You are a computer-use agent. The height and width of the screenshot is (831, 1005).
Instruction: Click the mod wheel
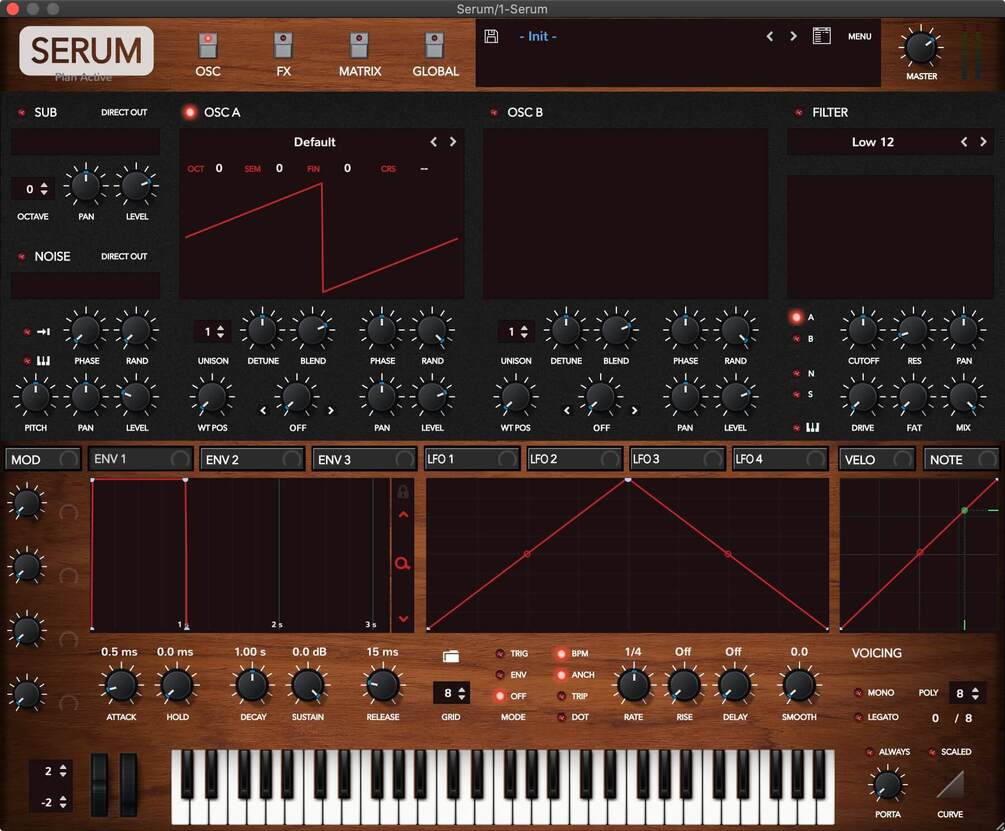pyautogui.click(x=129, y=784)
